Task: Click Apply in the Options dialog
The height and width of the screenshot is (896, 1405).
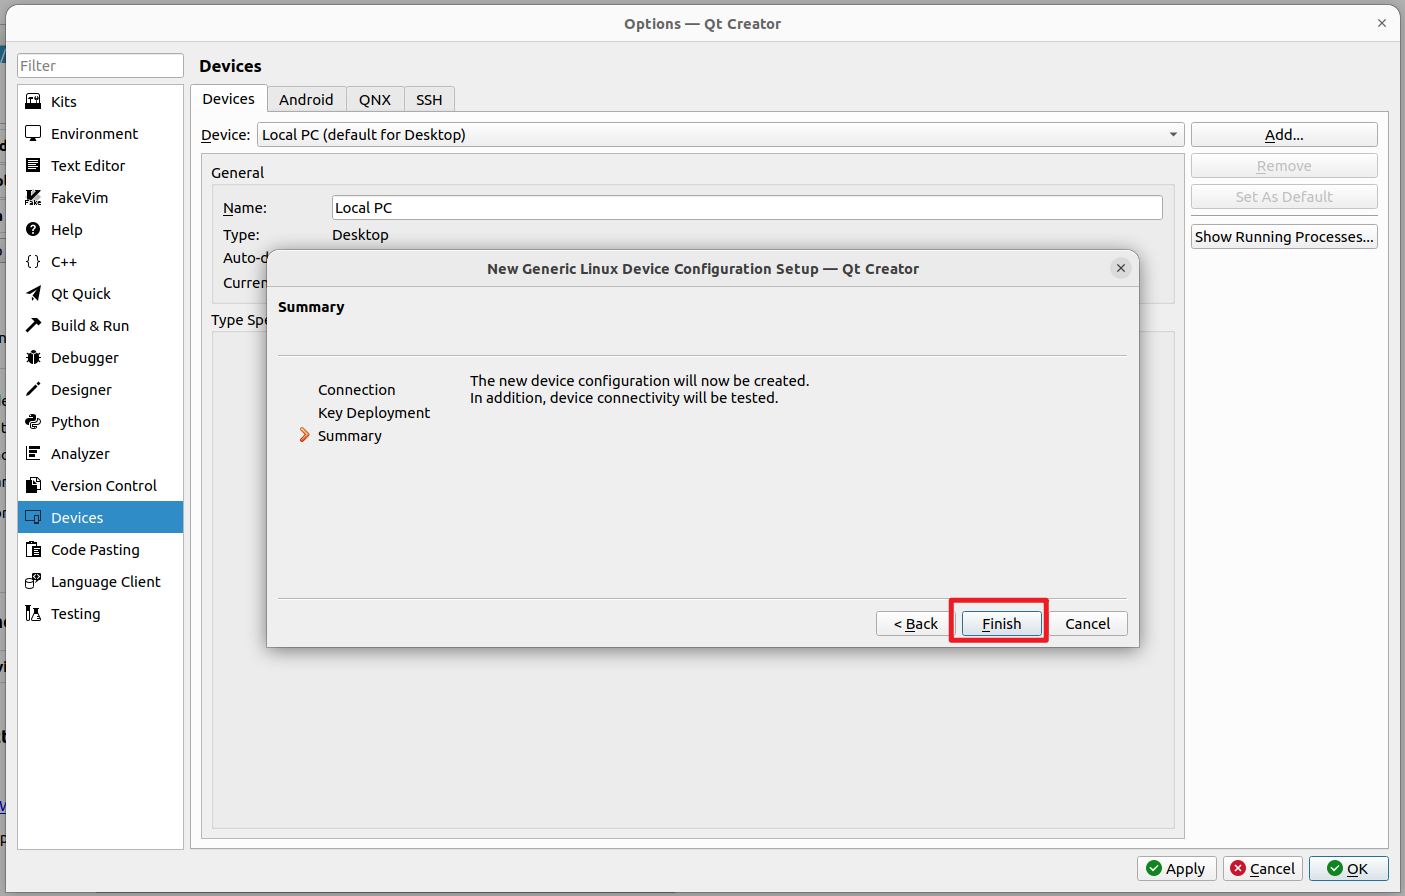Action: point(1177,869)
